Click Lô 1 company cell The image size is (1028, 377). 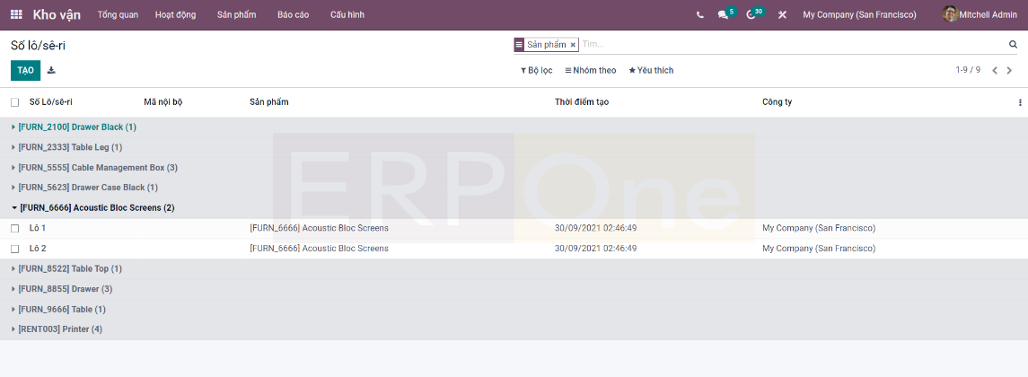tap(819, 228)
